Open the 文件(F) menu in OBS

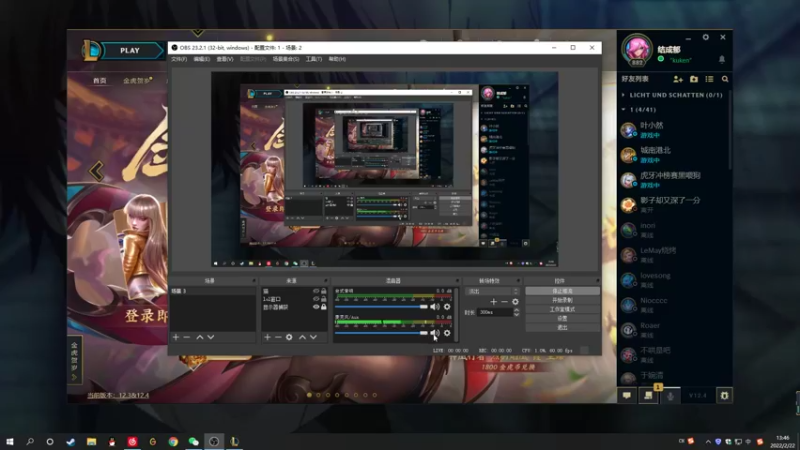[x=179, y=59]
